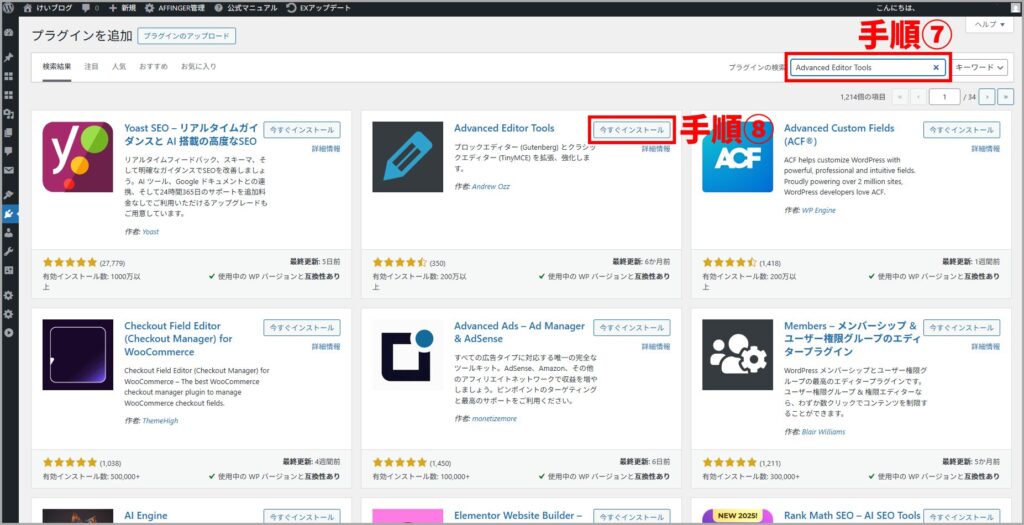The height and width of the screenshot is (525, 1024).
Task: Click the EXアップデート refresh item in the admin bar
Action: pos(313,7)
